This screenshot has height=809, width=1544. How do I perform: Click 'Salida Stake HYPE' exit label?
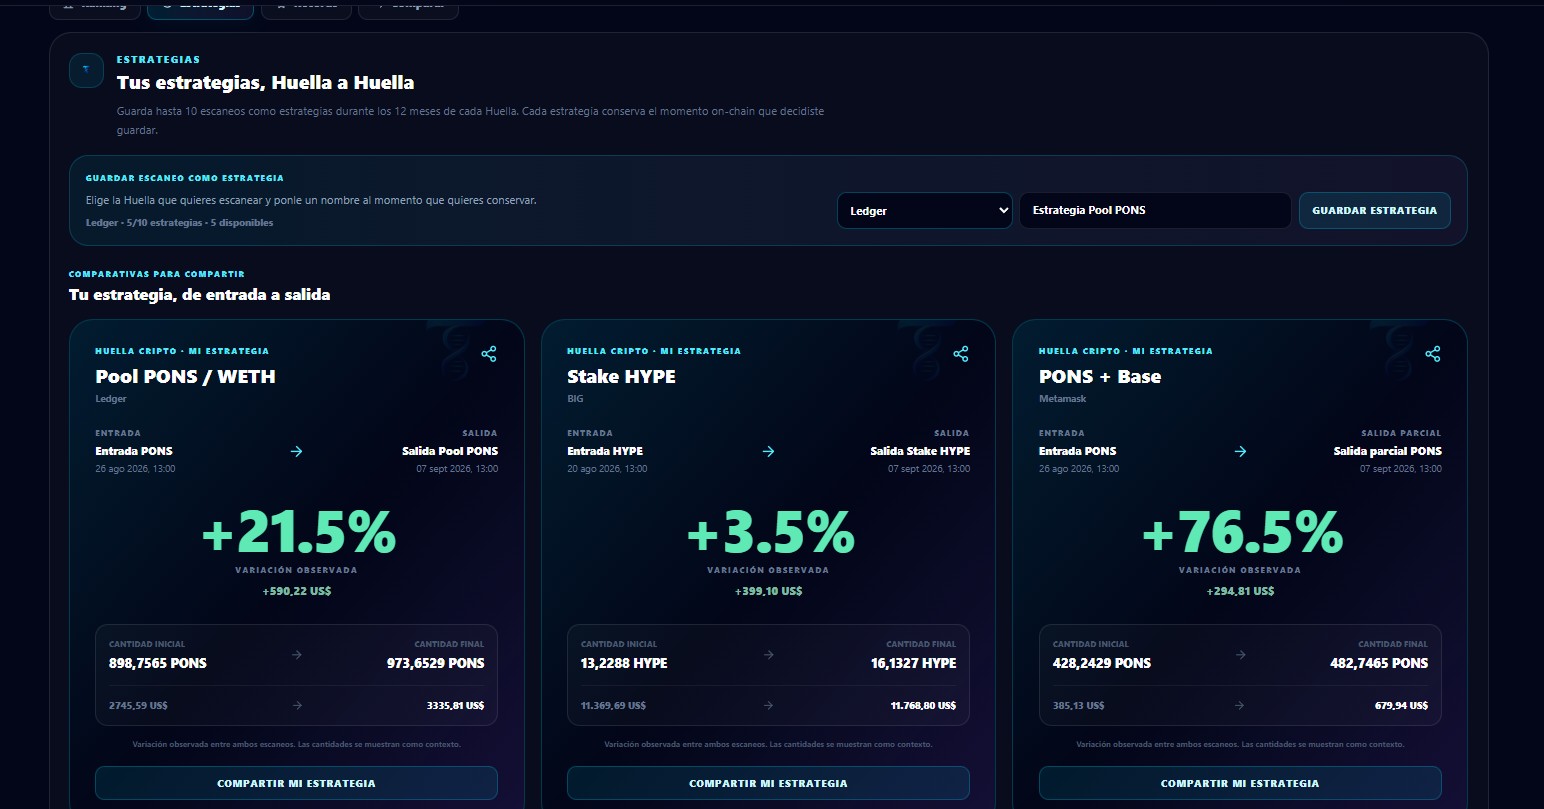(x=920, y=451)
